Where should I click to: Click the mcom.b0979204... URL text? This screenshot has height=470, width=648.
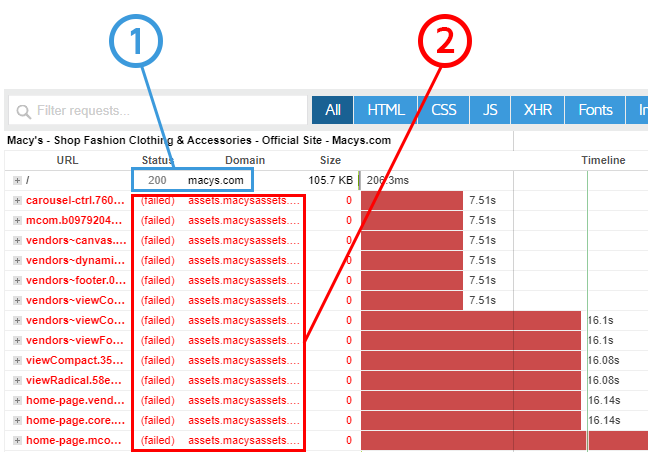click(74, 220)
